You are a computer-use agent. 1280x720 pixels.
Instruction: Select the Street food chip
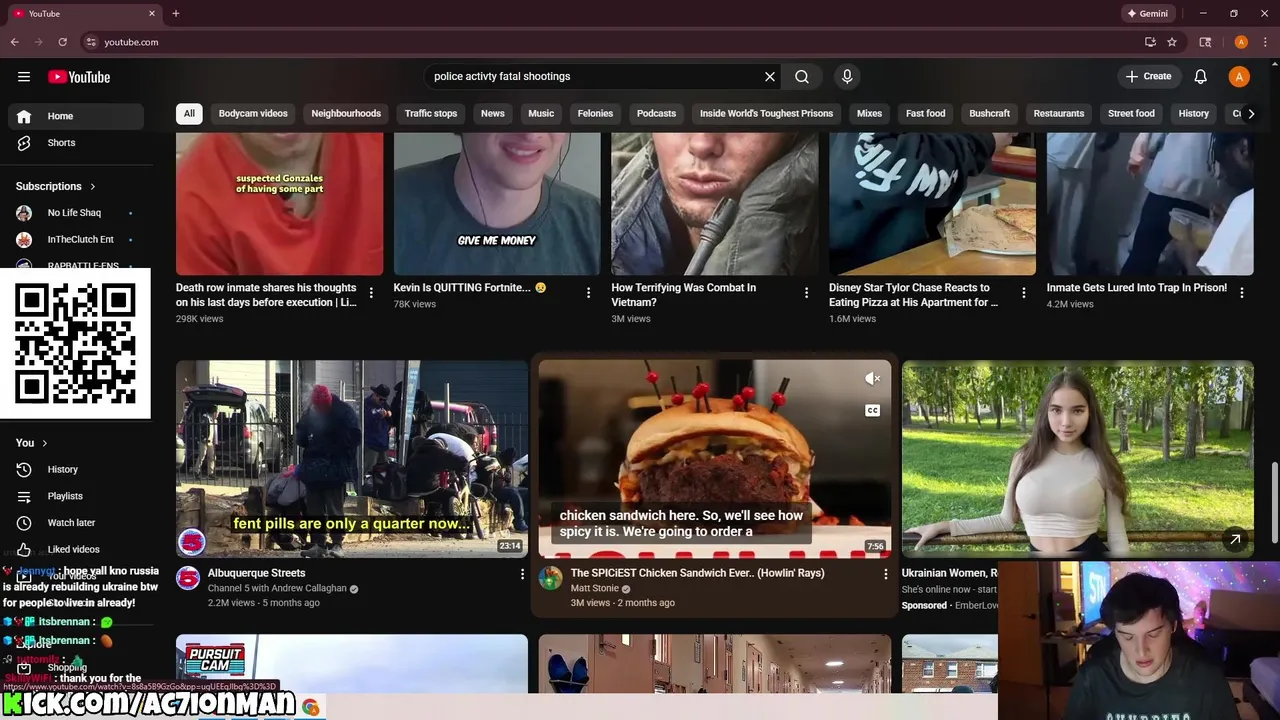[x=1132, y=114]
